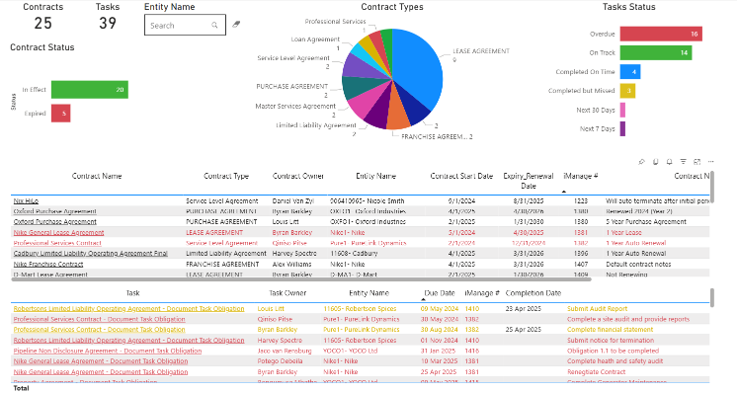This screenshot has height=393, width=737.
Task: Sort by Expiry_Renewal Date column header
Action: click(x=528, y=181)
